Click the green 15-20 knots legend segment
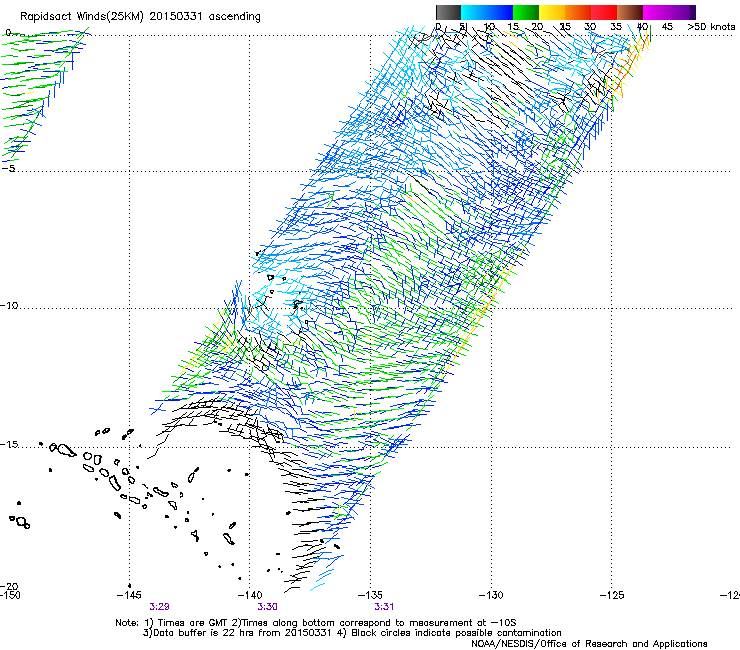Image resolution: width=740 pixels, height=650 pixels. click(526, 12)
